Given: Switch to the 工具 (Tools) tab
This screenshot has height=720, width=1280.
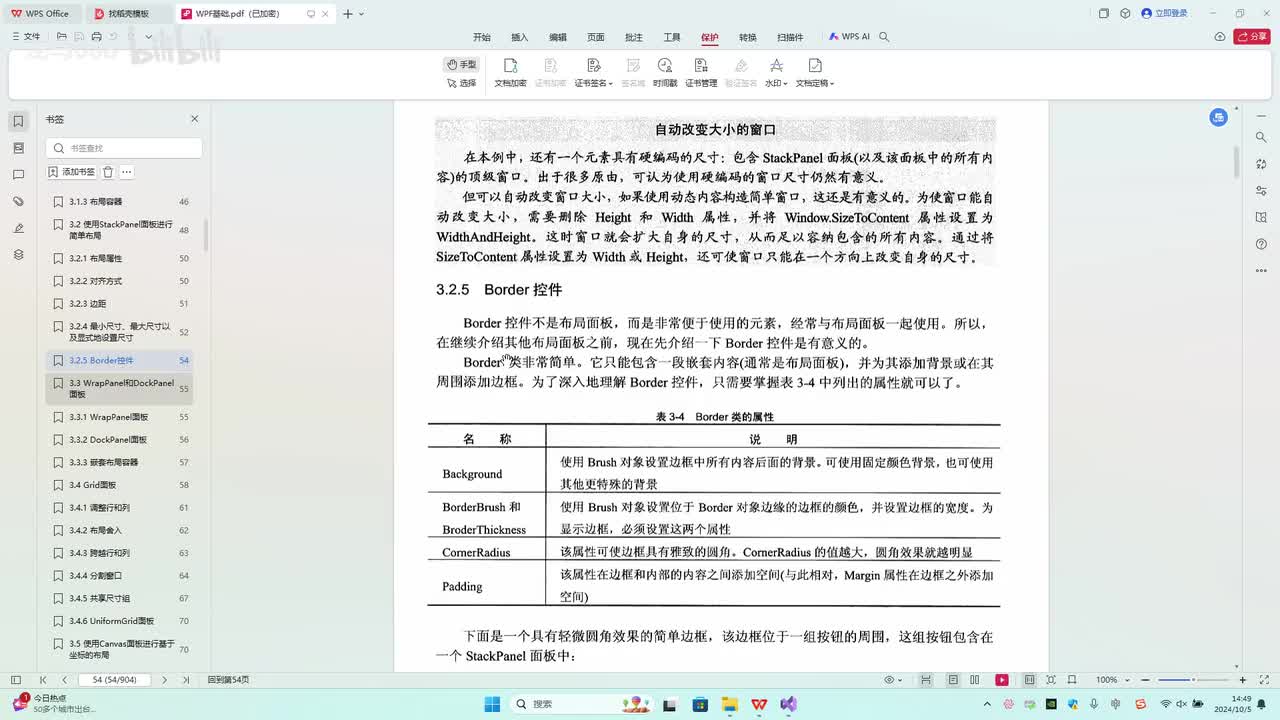Looking at the screenshot, I should (x=672, y=37).
